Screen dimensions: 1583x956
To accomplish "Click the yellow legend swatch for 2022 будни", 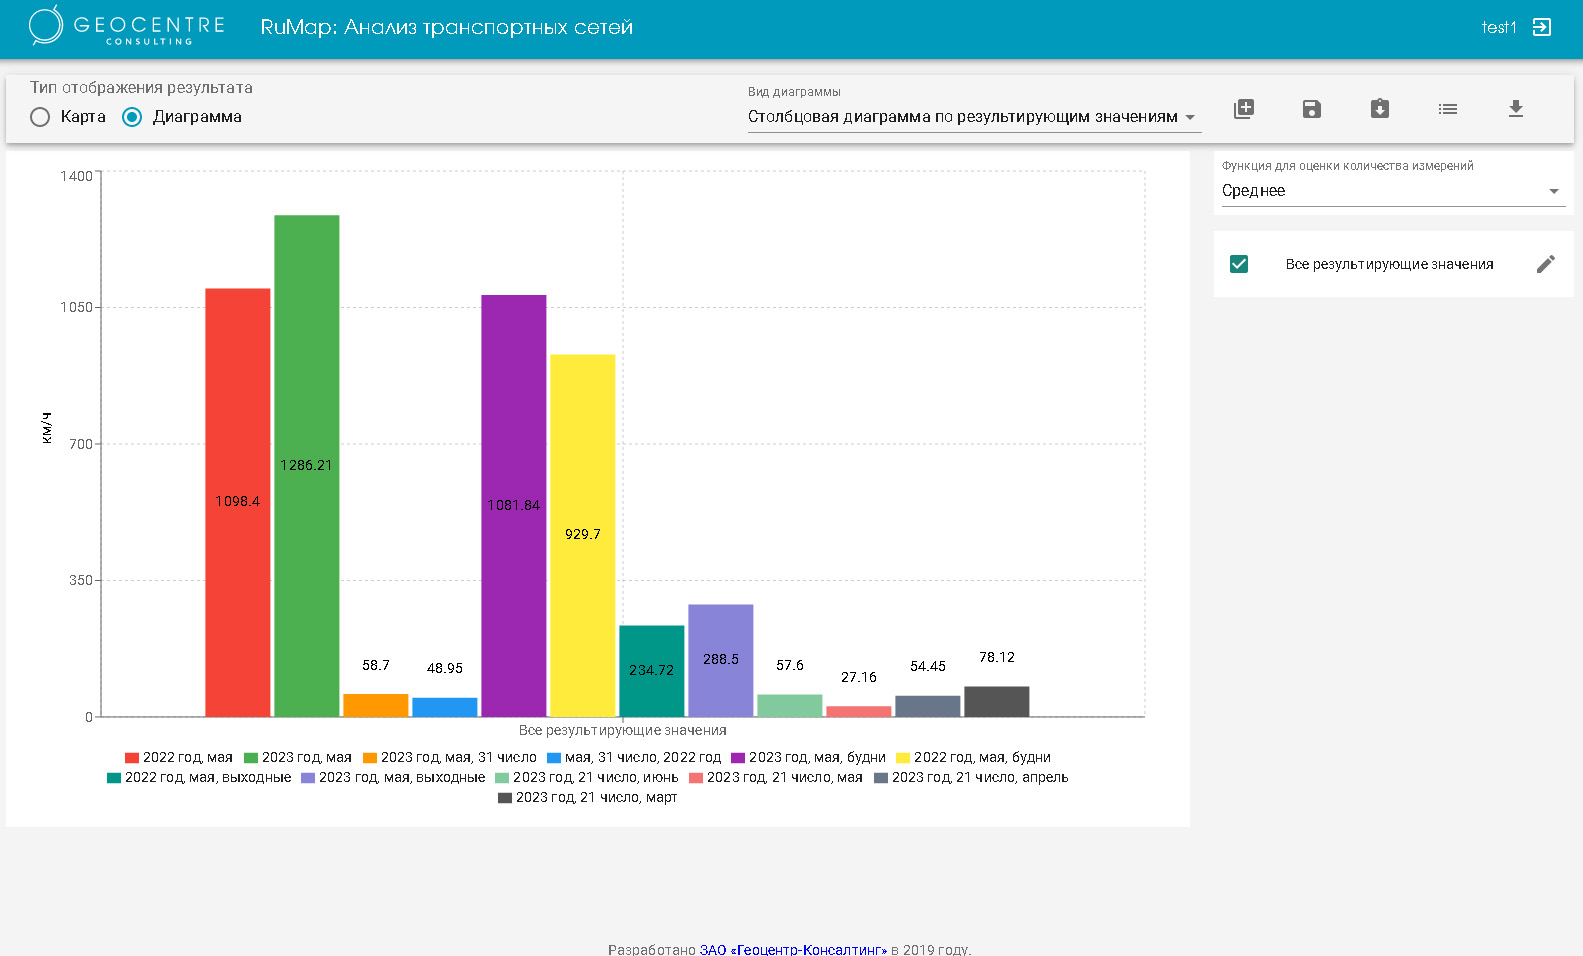I will pos(903,758).
